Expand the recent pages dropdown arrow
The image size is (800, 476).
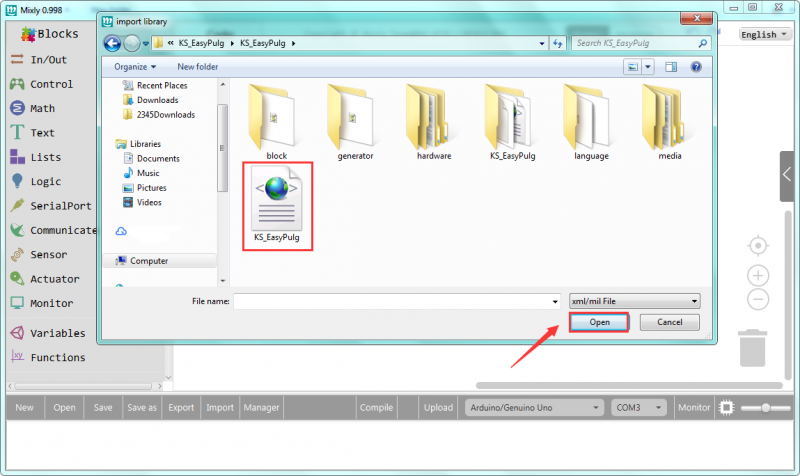(x=146, y=44)
